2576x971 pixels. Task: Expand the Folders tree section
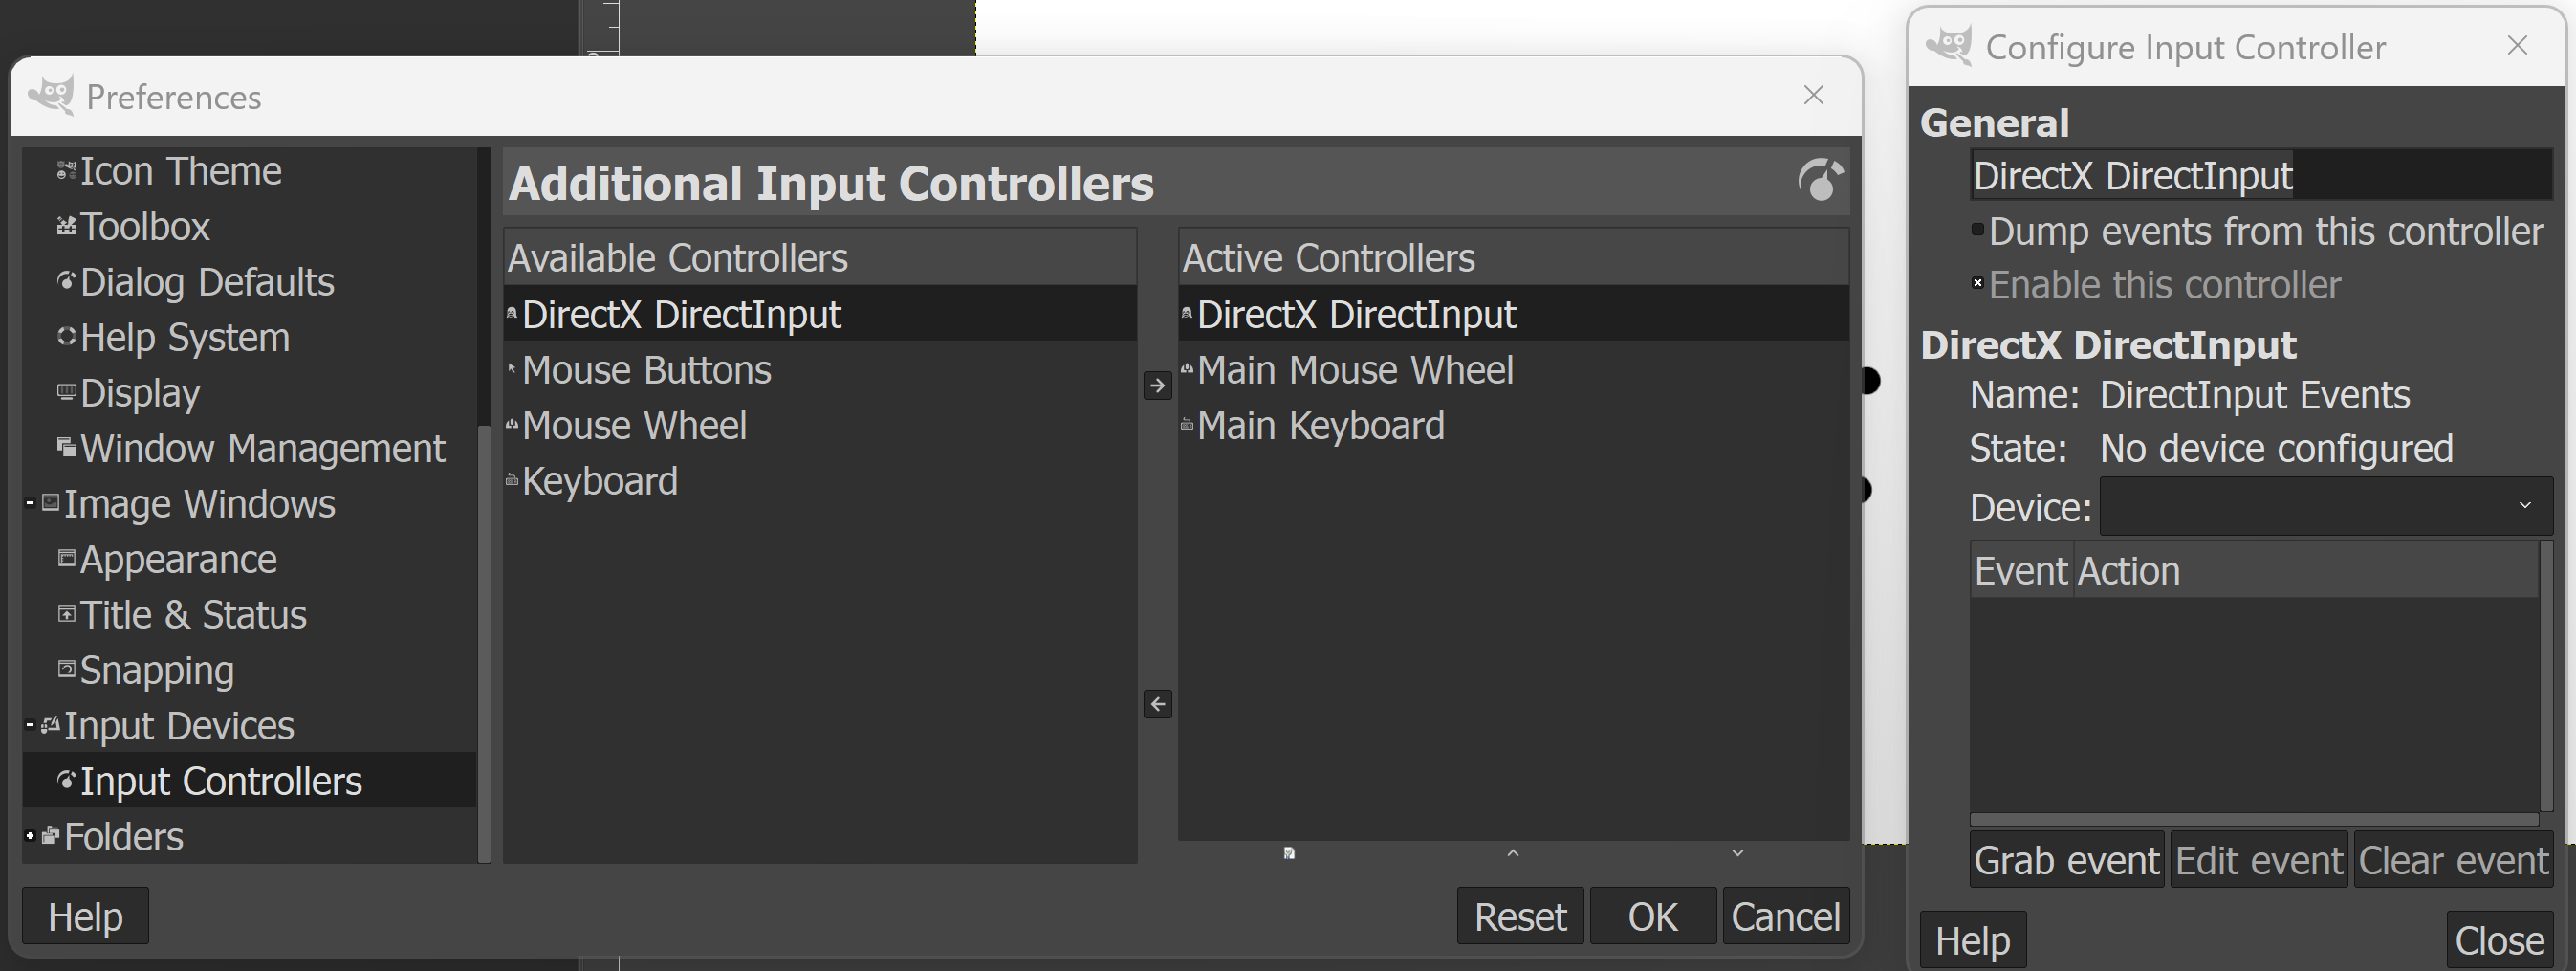tap(30, 836)
